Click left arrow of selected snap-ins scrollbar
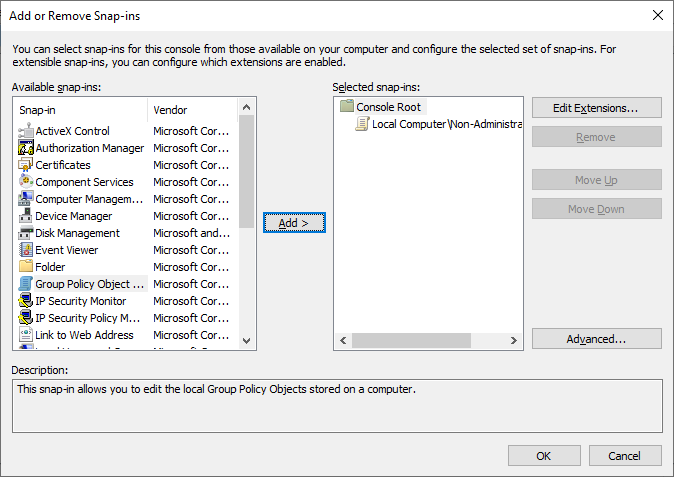This screenshot has width=674, height=477. 343,340
